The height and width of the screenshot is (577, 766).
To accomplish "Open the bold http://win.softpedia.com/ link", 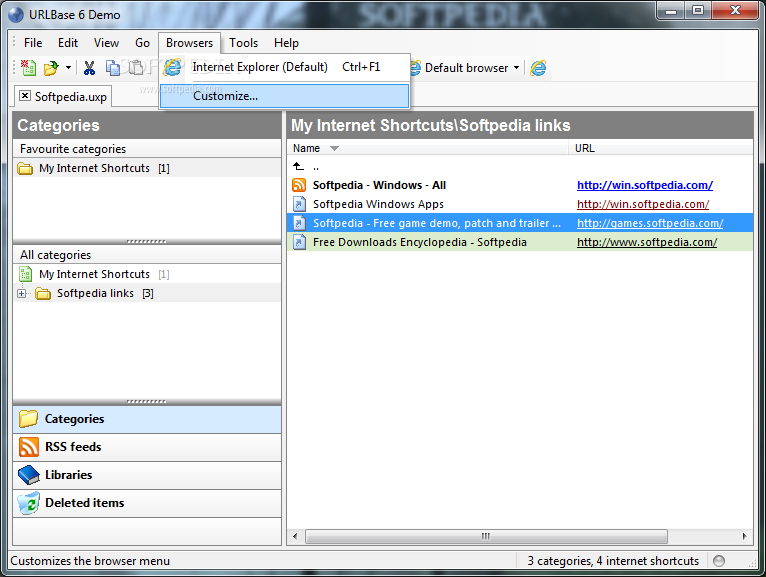I will point(645,185).
